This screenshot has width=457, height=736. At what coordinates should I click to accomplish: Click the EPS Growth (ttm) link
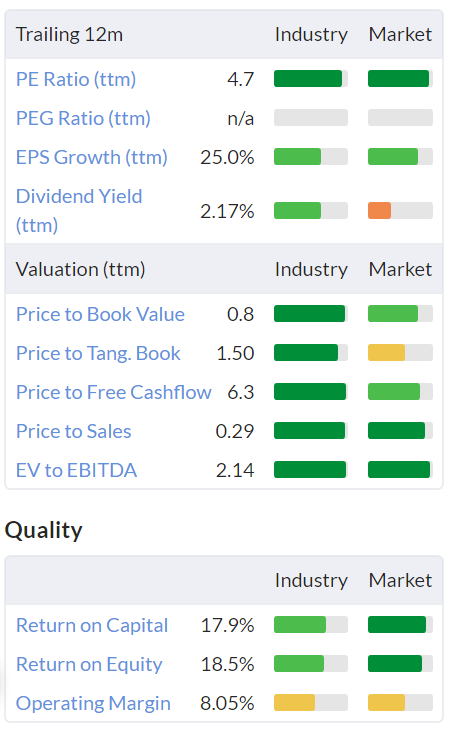(91, 157)
